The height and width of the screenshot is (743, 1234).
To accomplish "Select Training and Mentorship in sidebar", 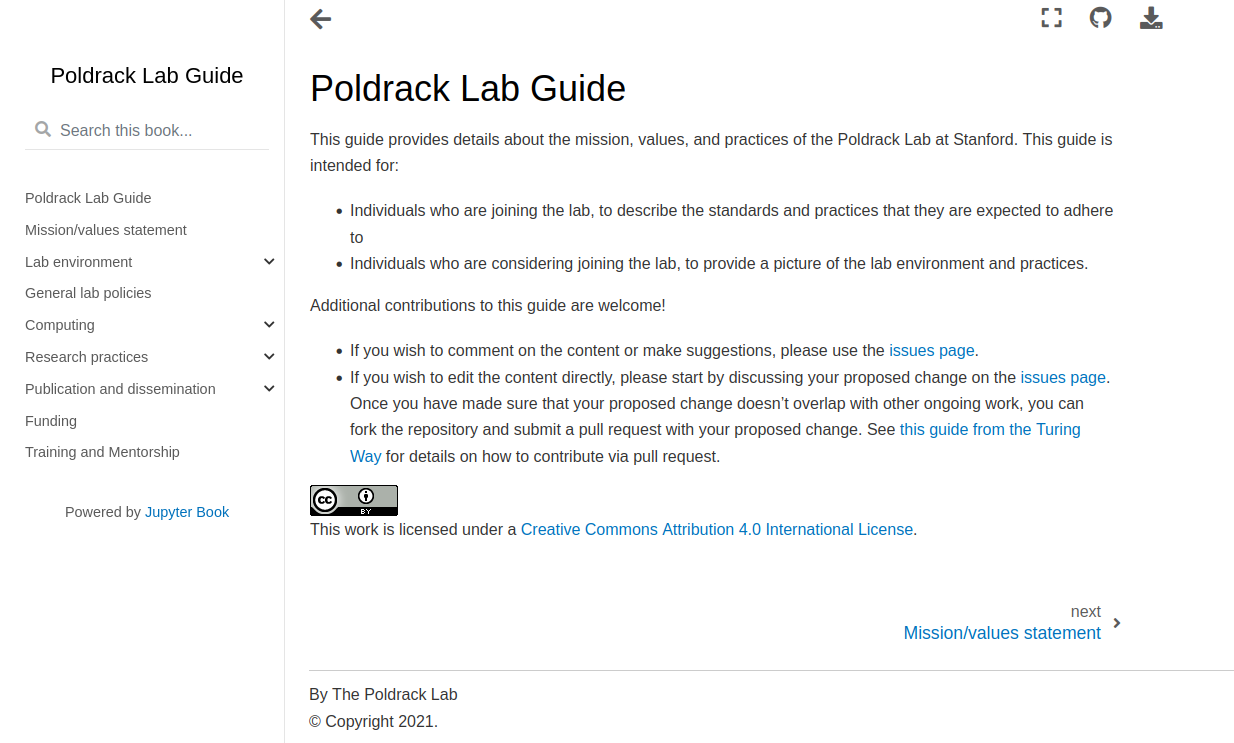I will (x=102, y=452).
